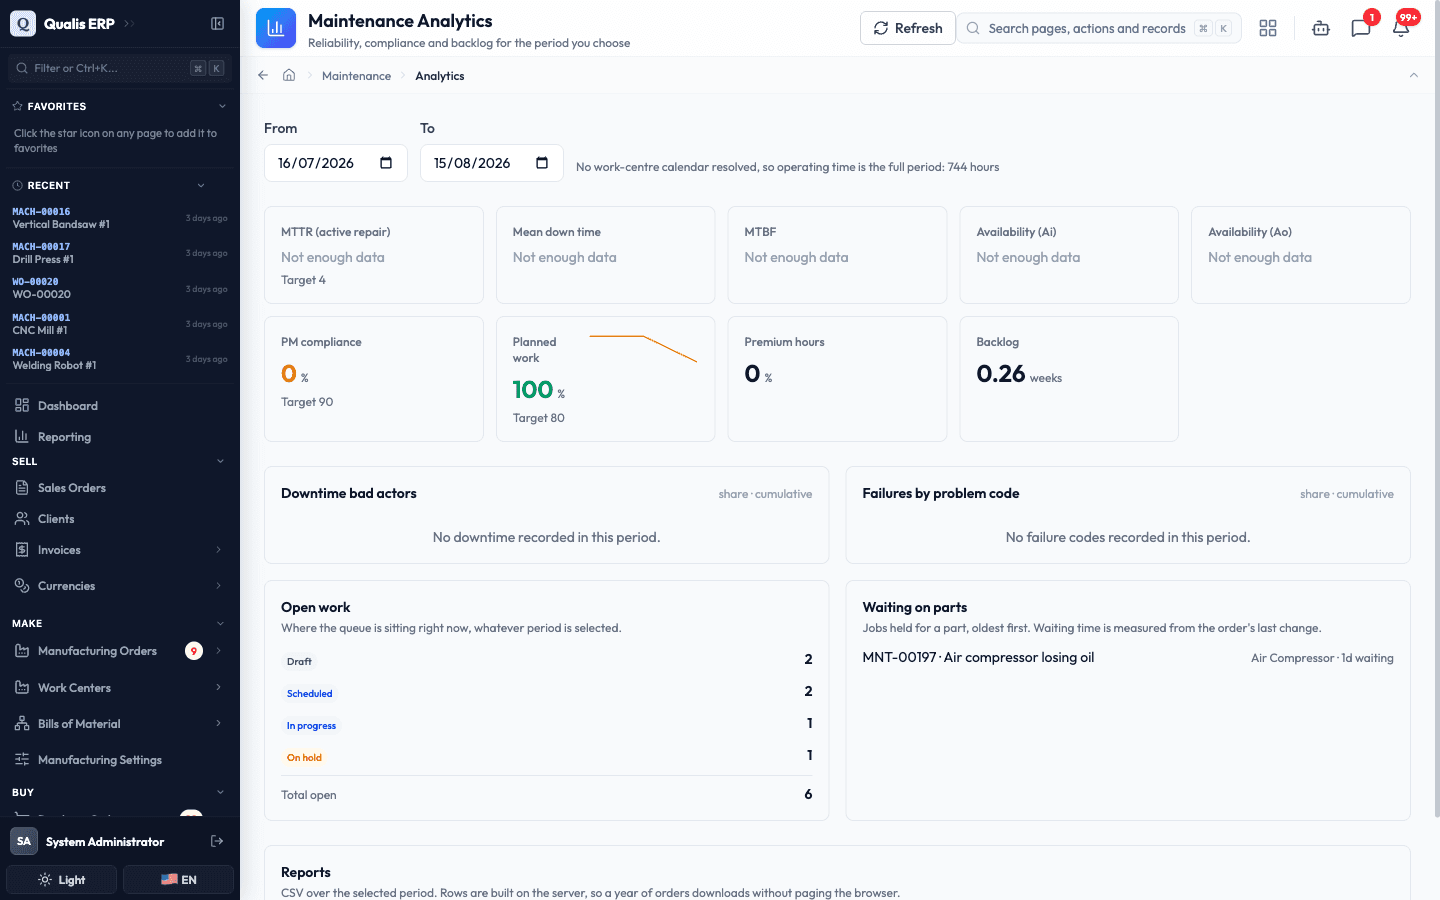Focus the global search field
Screen dimensions: 1440x900
1099,28
